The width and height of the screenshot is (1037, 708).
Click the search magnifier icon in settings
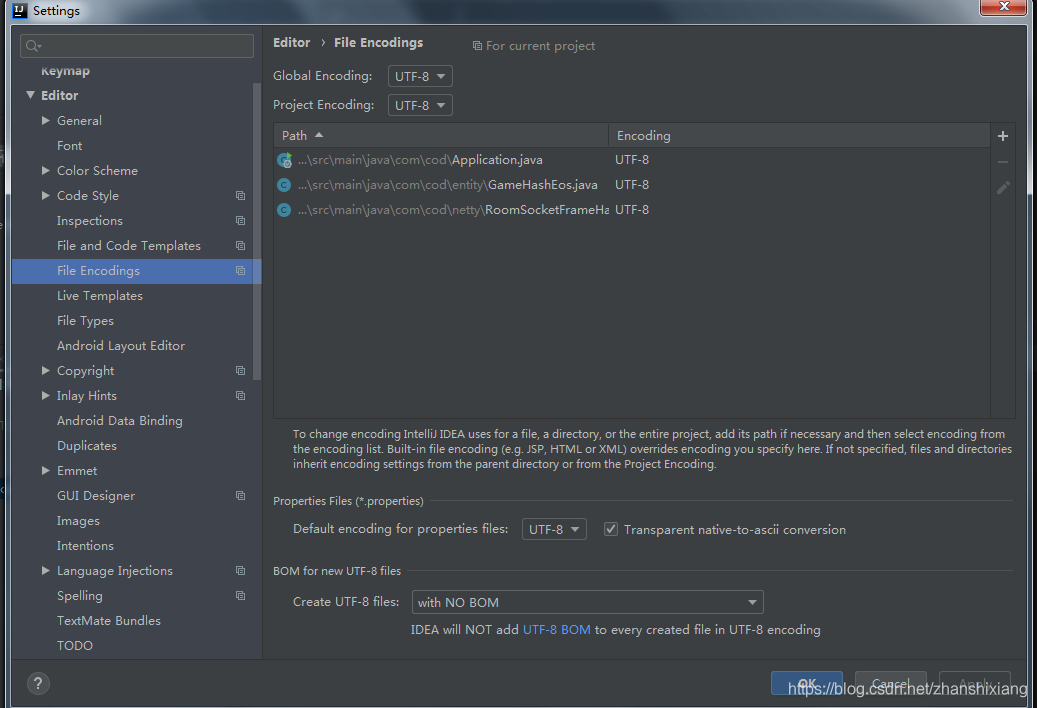pyautogui.click(x=33, y=46)
